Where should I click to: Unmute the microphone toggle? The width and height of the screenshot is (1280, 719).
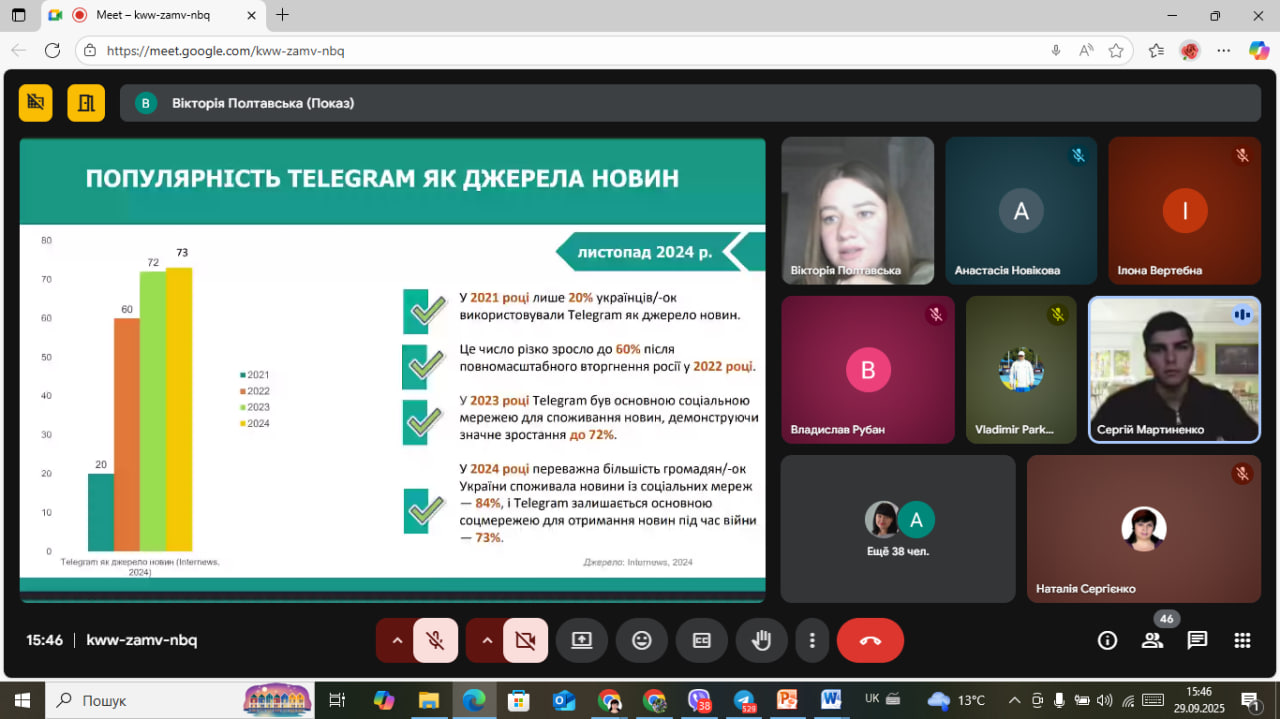(435, 641)
